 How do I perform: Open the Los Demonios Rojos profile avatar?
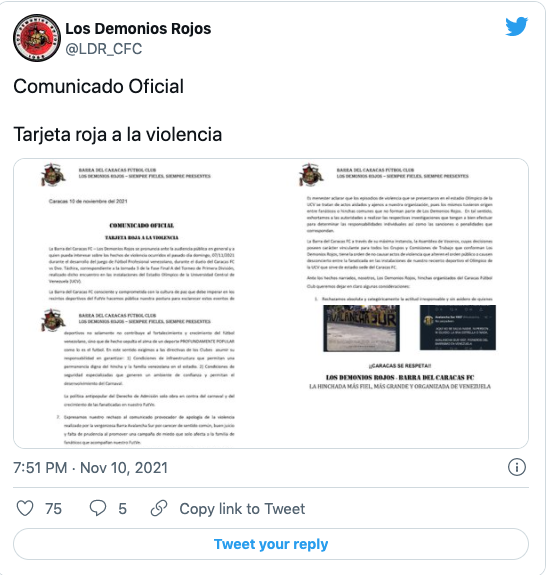point(37,38)
